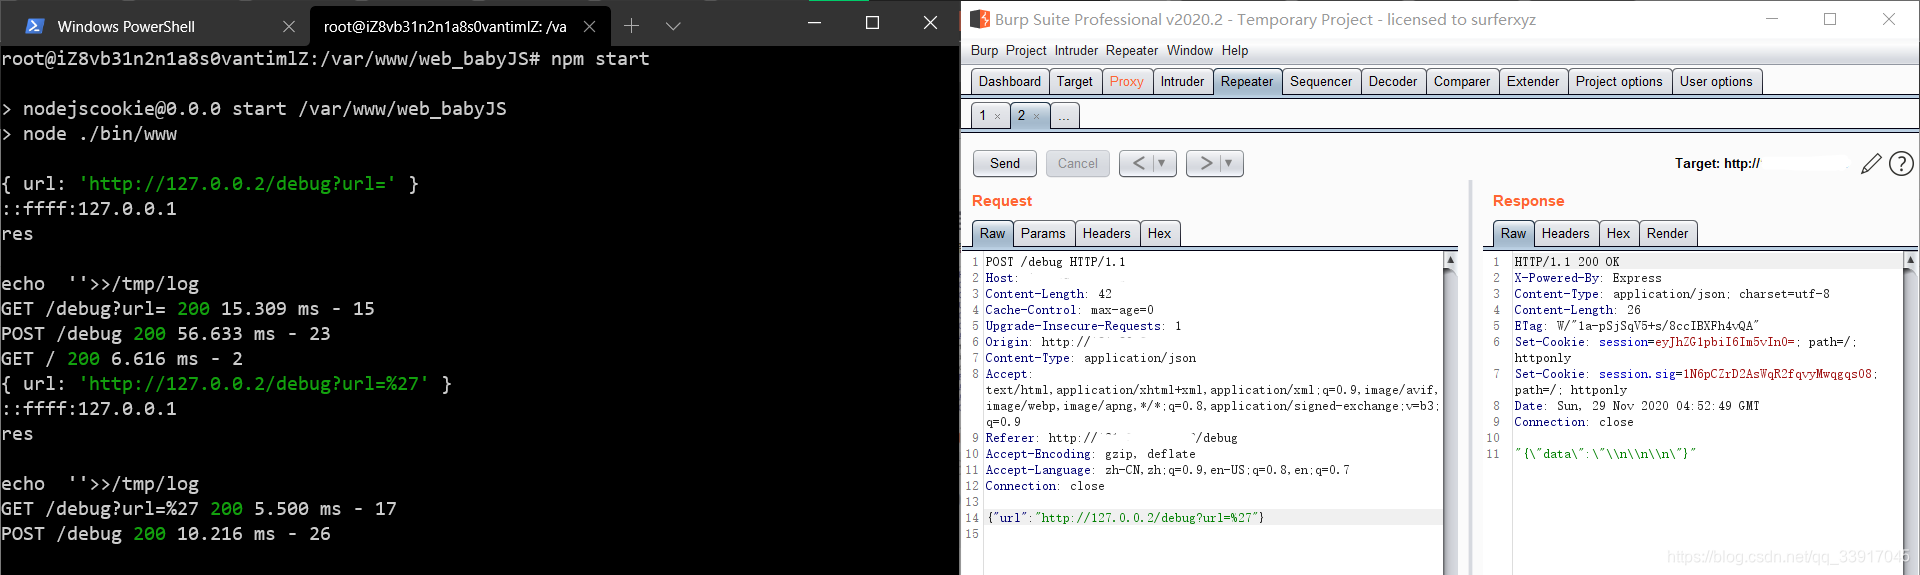Click the '...' new Repeater tab button
Image resolution: width=1920 pixels, height=575 pixels.
pos(1064,116)
